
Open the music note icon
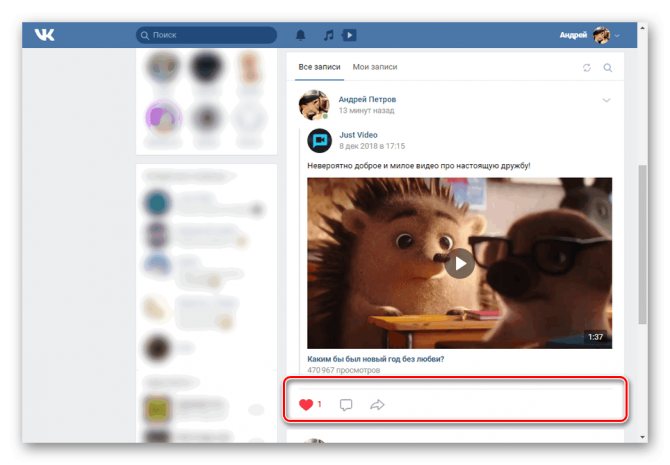point(328,35)
